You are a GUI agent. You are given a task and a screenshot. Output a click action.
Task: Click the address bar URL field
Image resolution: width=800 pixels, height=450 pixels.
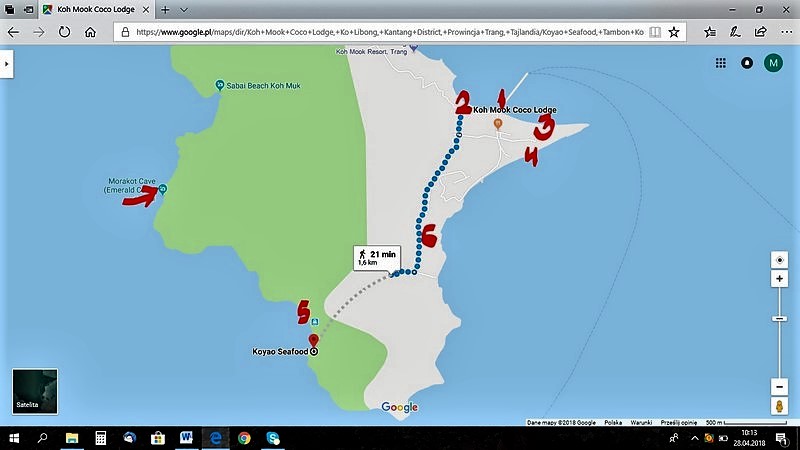[x=390, y=32]
